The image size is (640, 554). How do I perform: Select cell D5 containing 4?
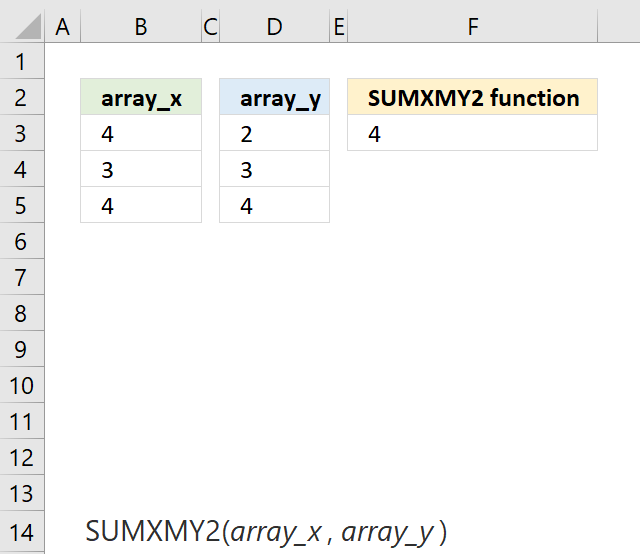[x=274, y=205]
